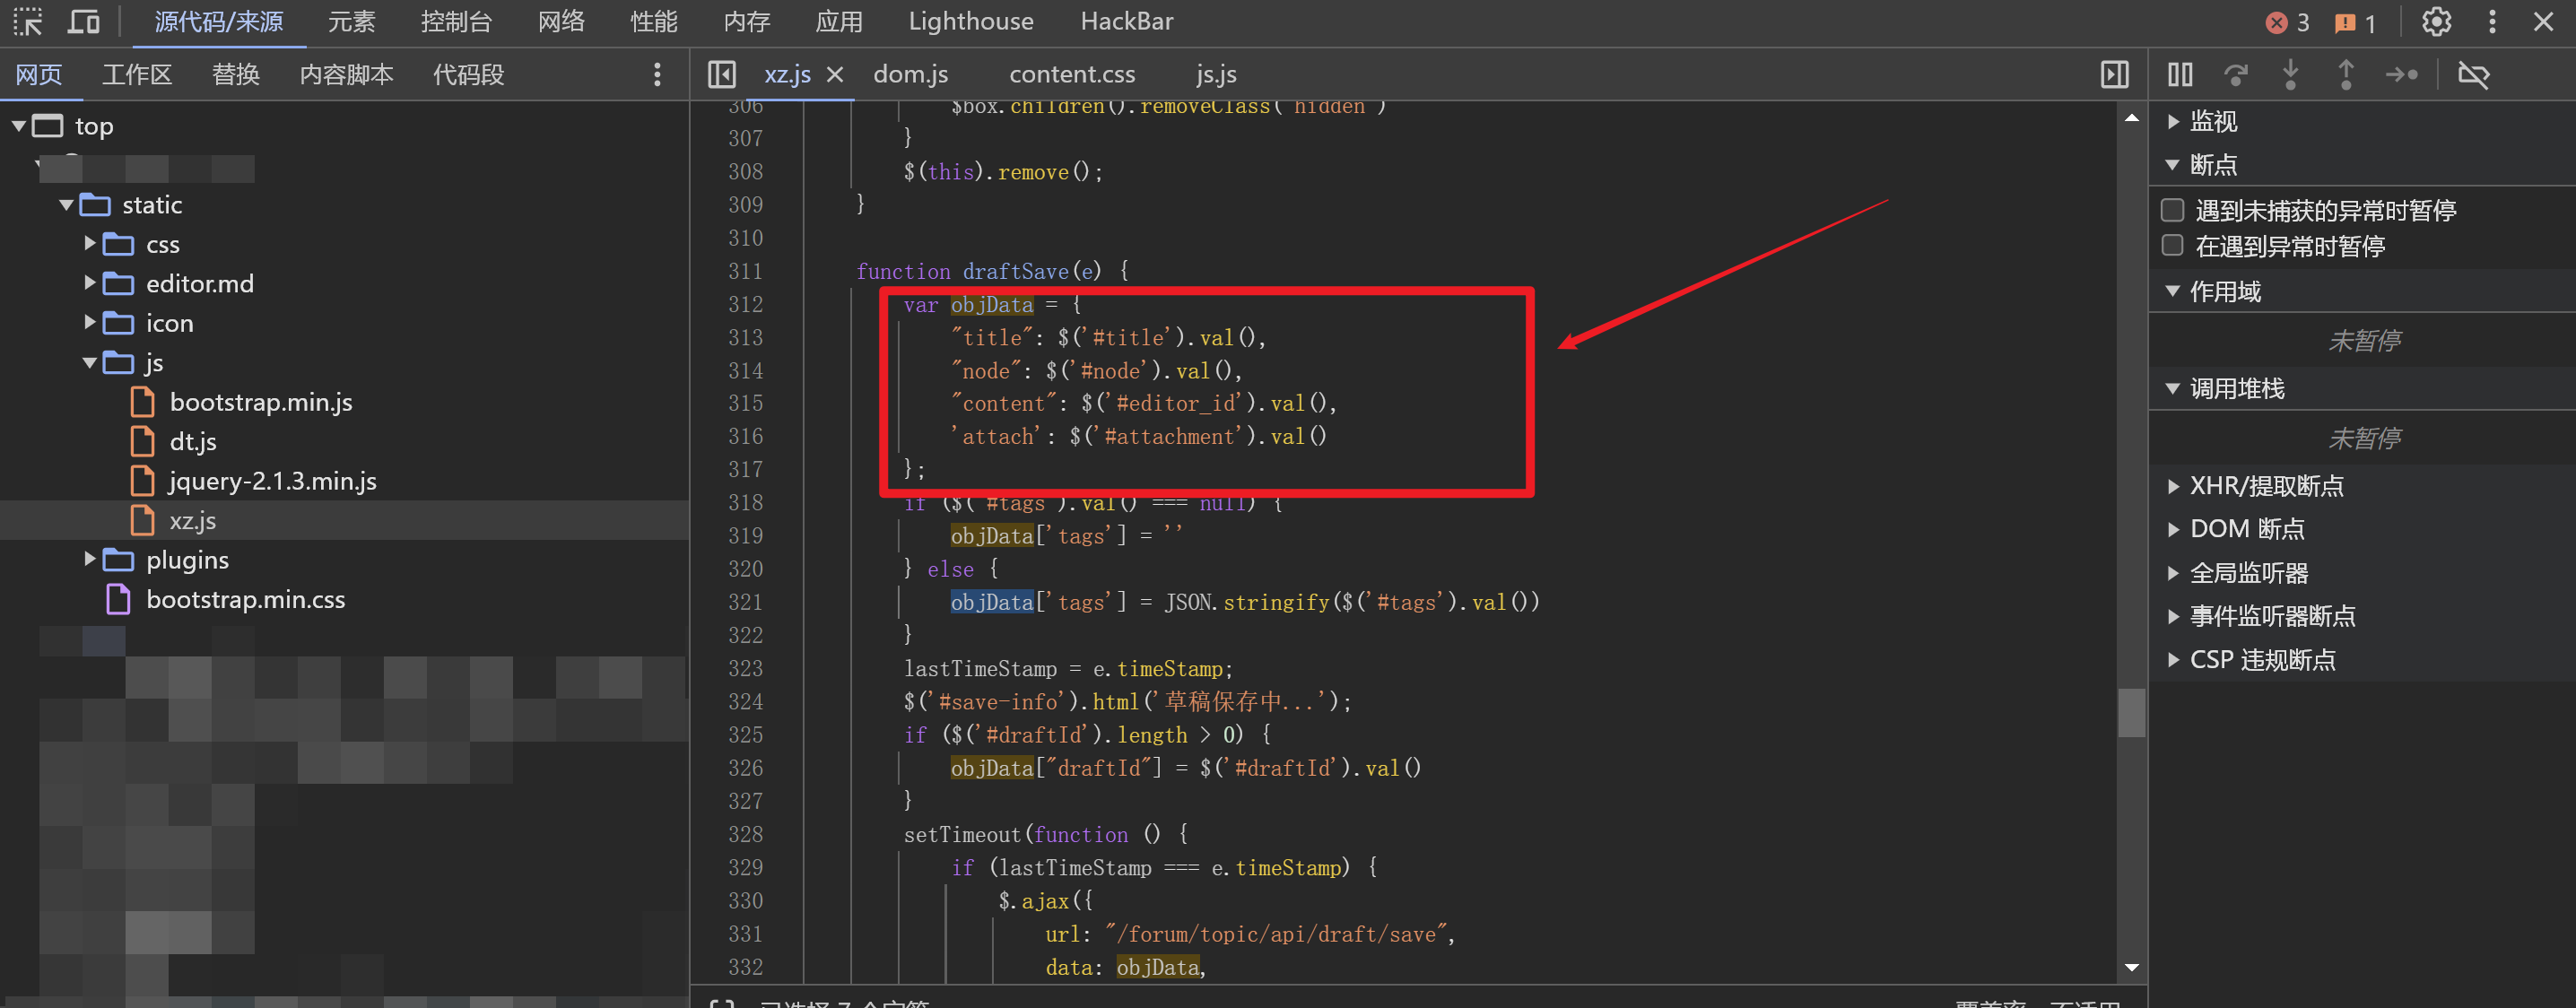Collapse the js folder

click(x=90, y=362)
